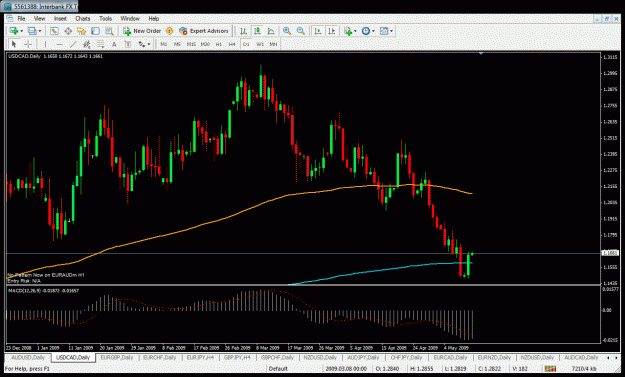Select the Crosshair tool
The height and width of the screenshot is (377, 625).
(x=28, y=44)
